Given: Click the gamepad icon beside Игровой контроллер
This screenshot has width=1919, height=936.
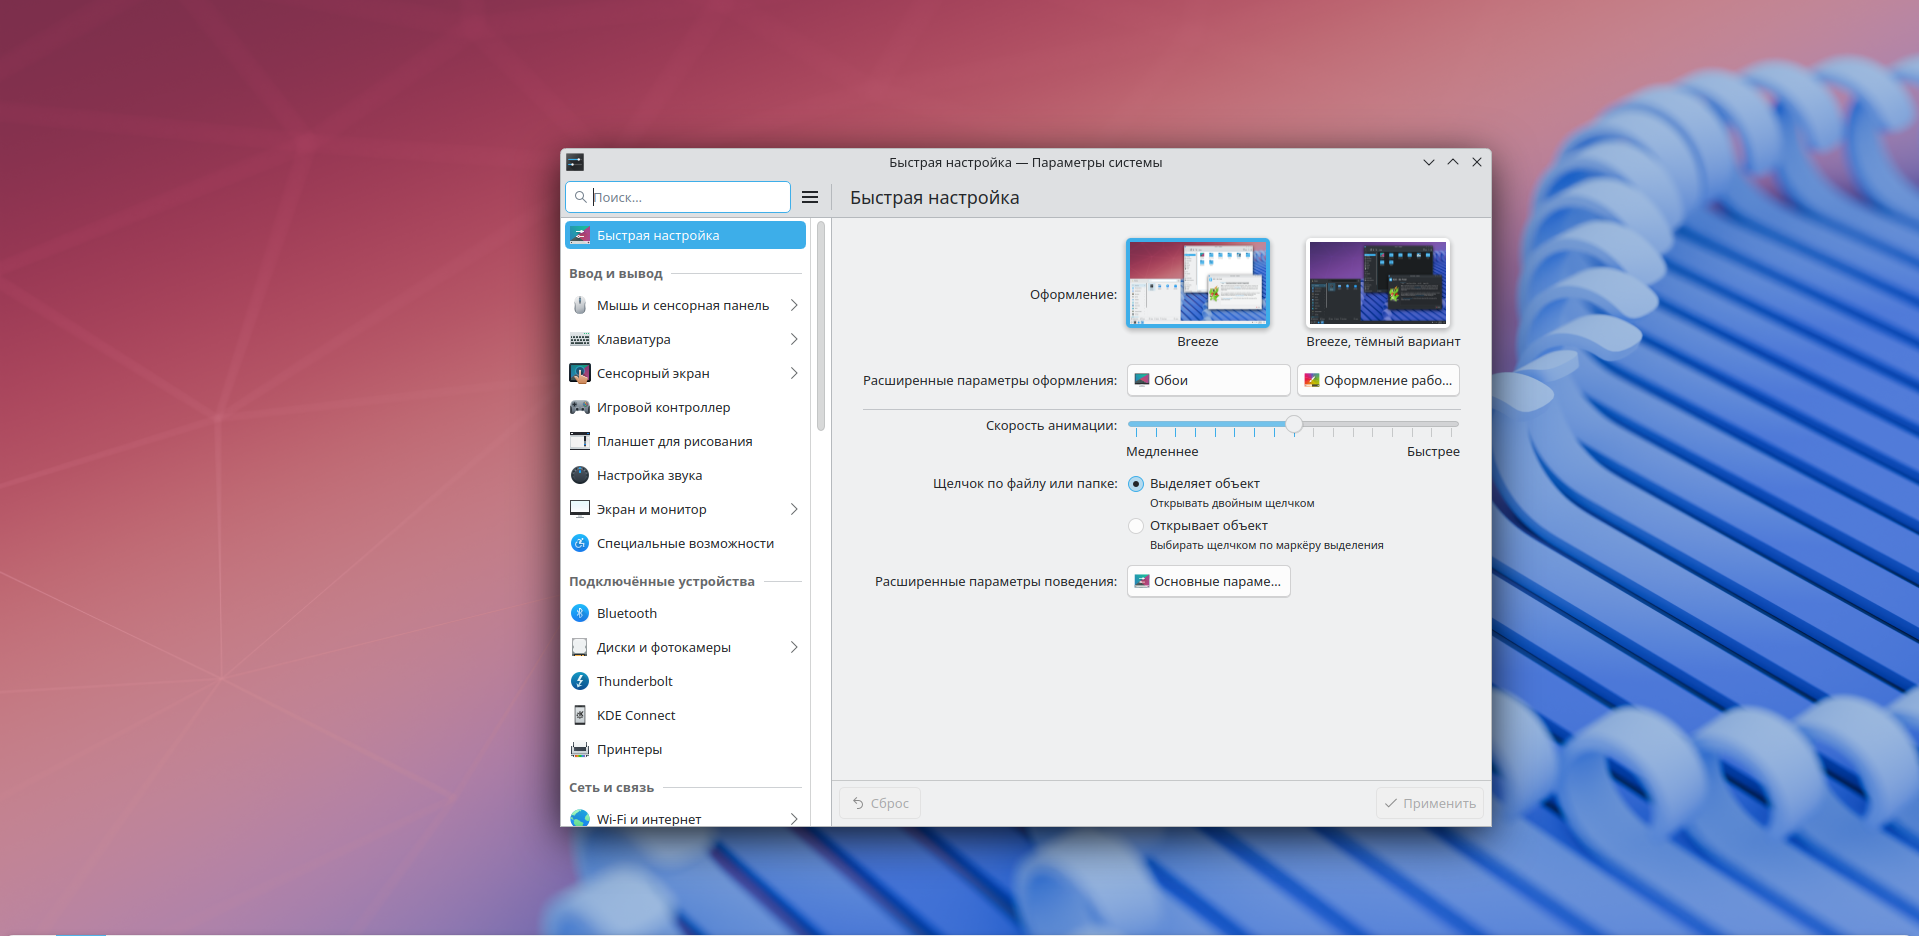Looking at the screenshot, I should coord(580,407).
